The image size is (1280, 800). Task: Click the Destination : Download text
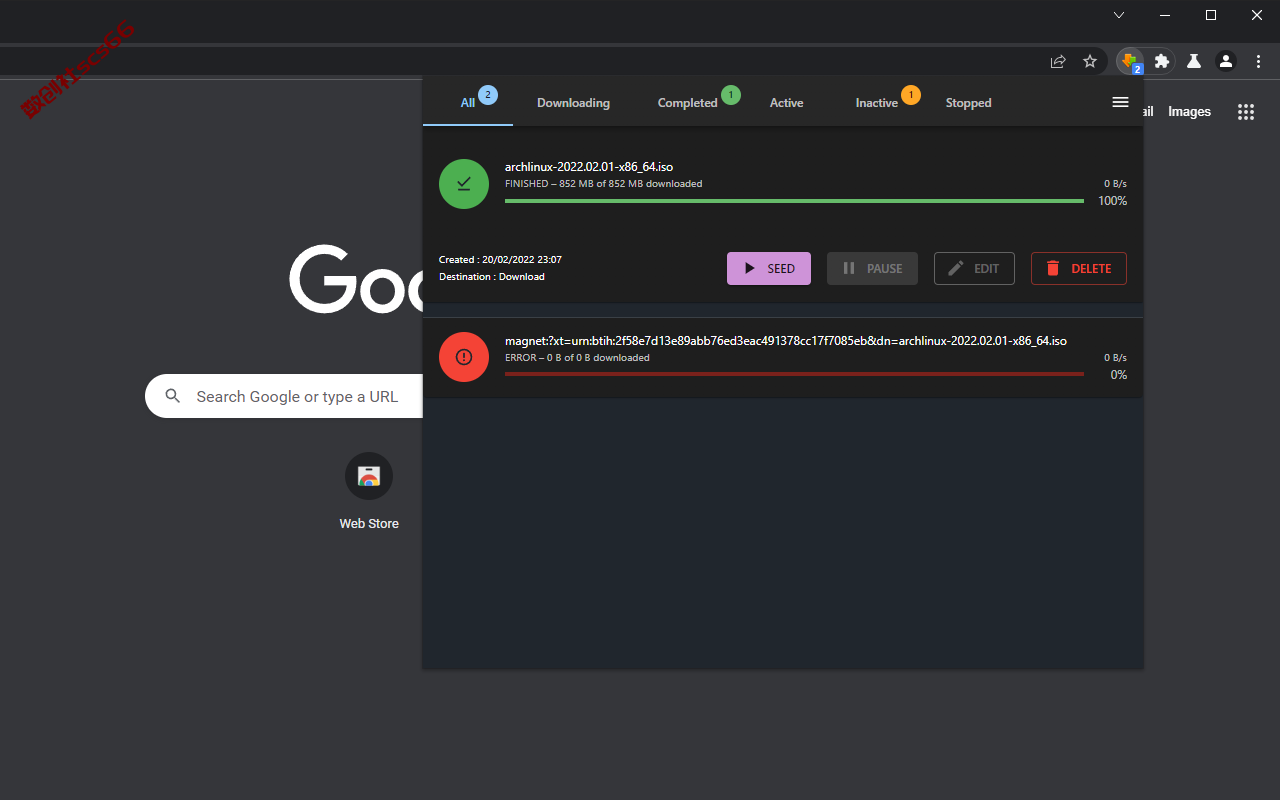492,277
